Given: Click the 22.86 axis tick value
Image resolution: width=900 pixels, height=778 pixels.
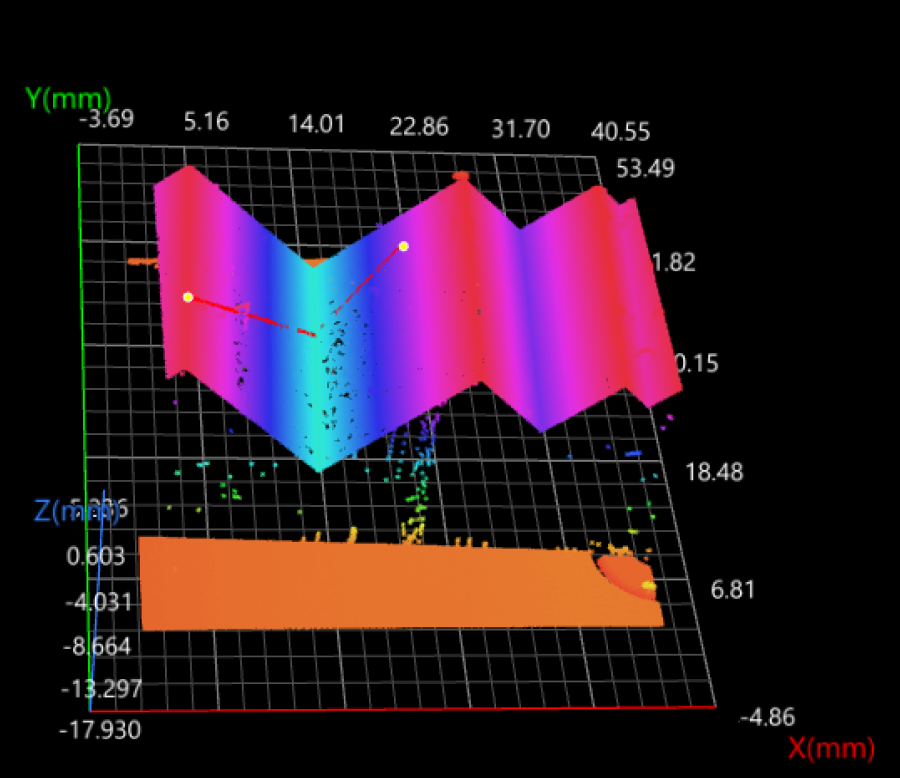Looking at the screenshot, I should point(418,127).
